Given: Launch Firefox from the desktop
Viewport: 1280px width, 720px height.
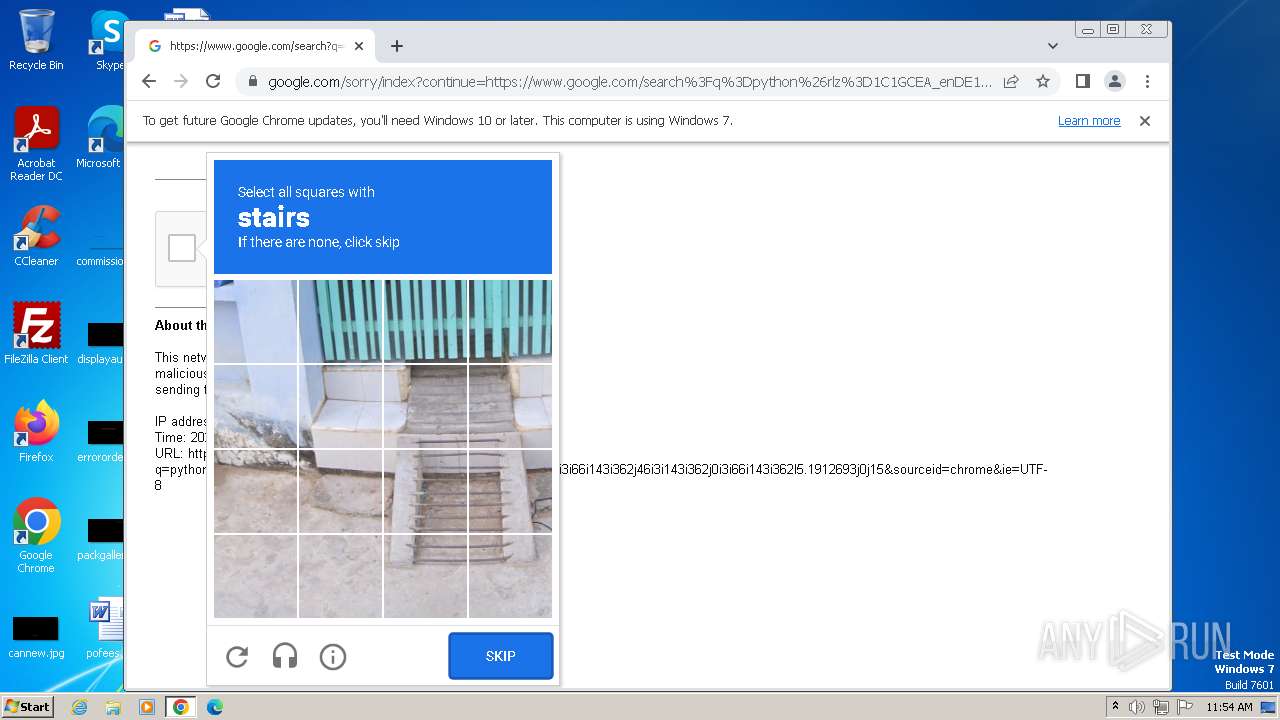Looking at the screenshot, I should [36, 431].
